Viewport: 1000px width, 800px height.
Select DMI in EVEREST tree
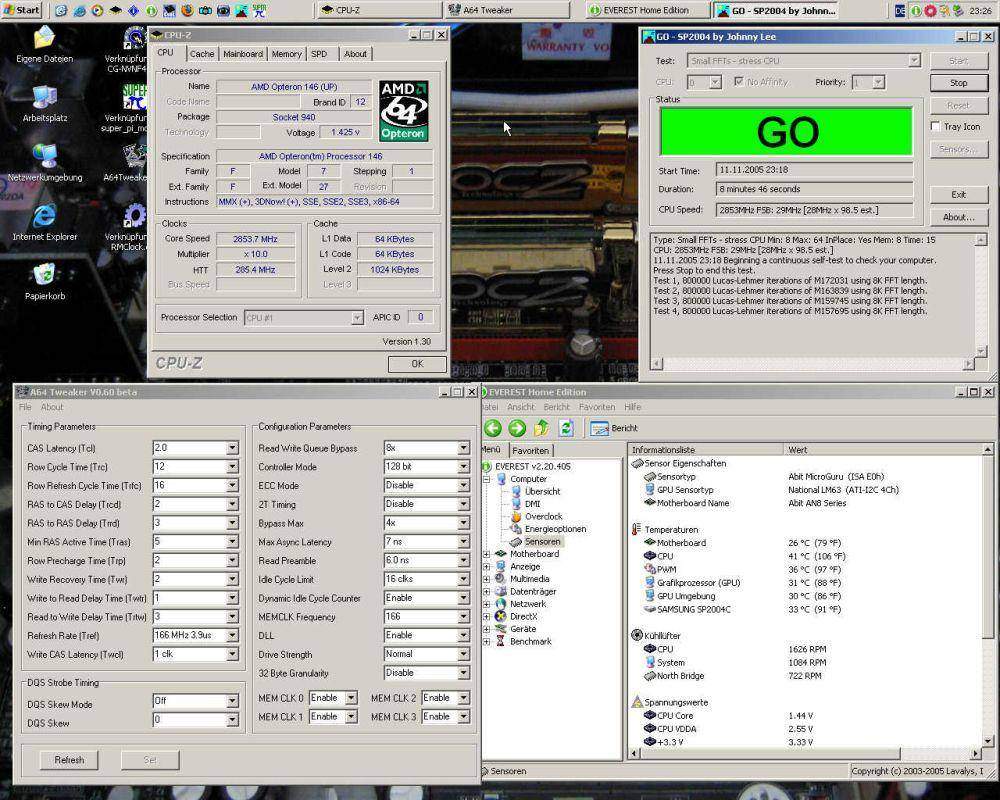(x=532, y=504)
